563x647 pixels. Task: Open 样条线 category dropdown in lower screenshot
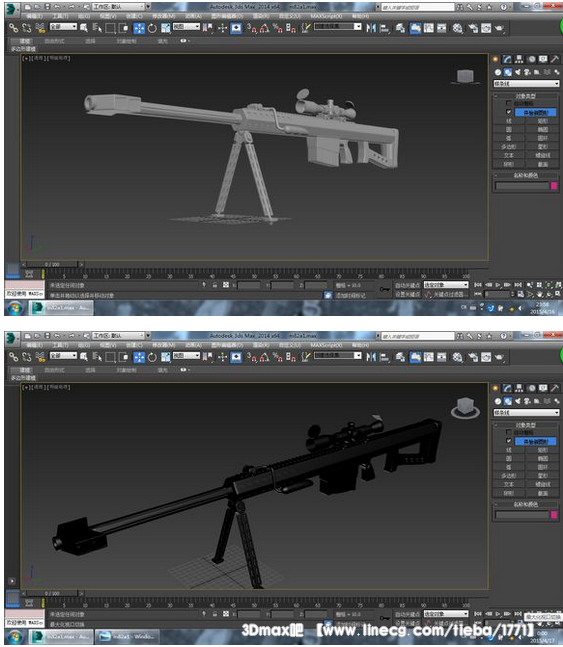(x=526, y=413)
